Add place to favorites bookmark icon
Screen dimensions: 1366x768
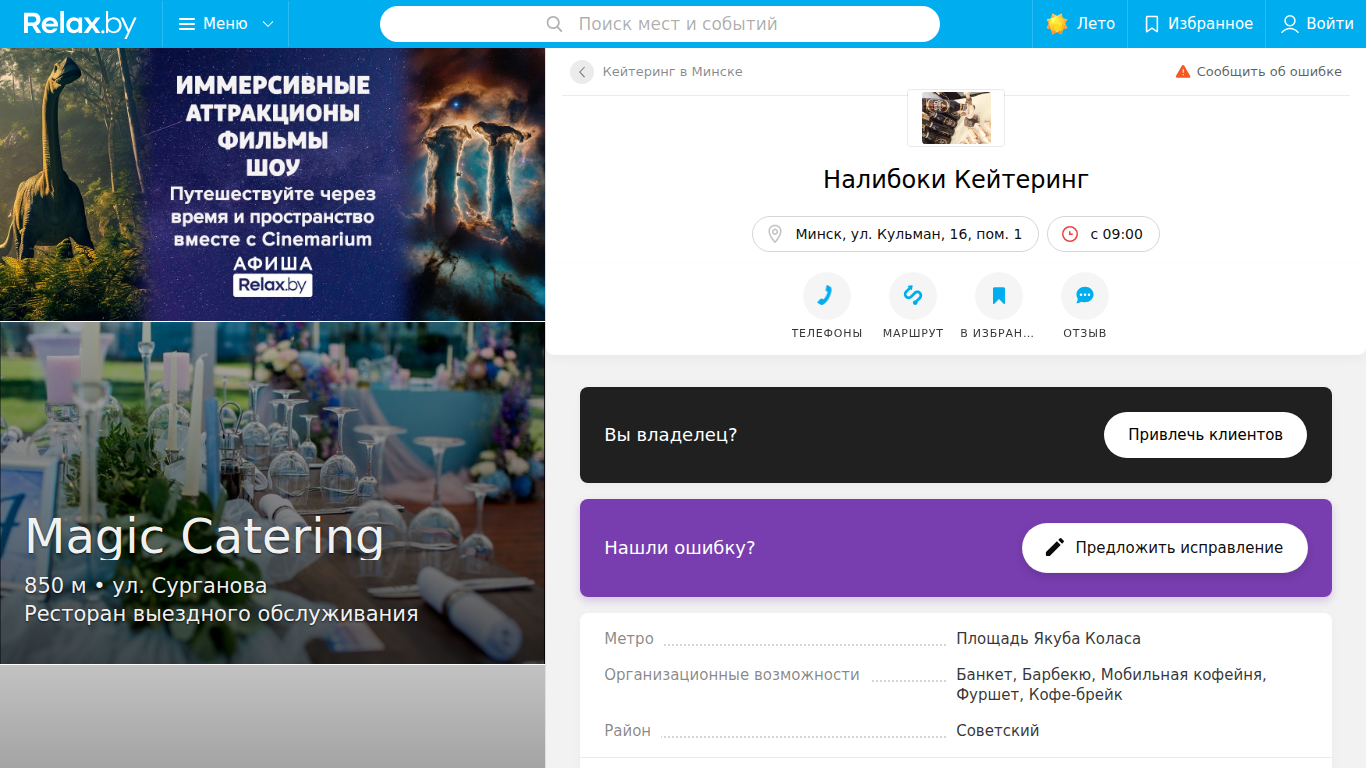click(x=998, y=296)
